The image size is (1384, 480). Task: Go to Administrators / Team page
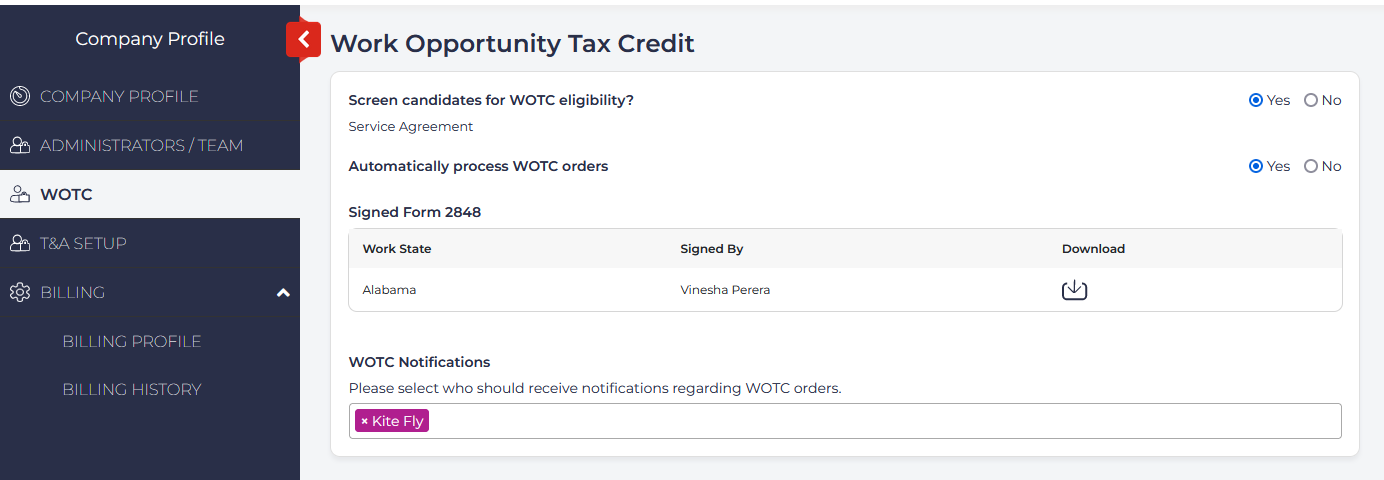(x=141, y=145)
